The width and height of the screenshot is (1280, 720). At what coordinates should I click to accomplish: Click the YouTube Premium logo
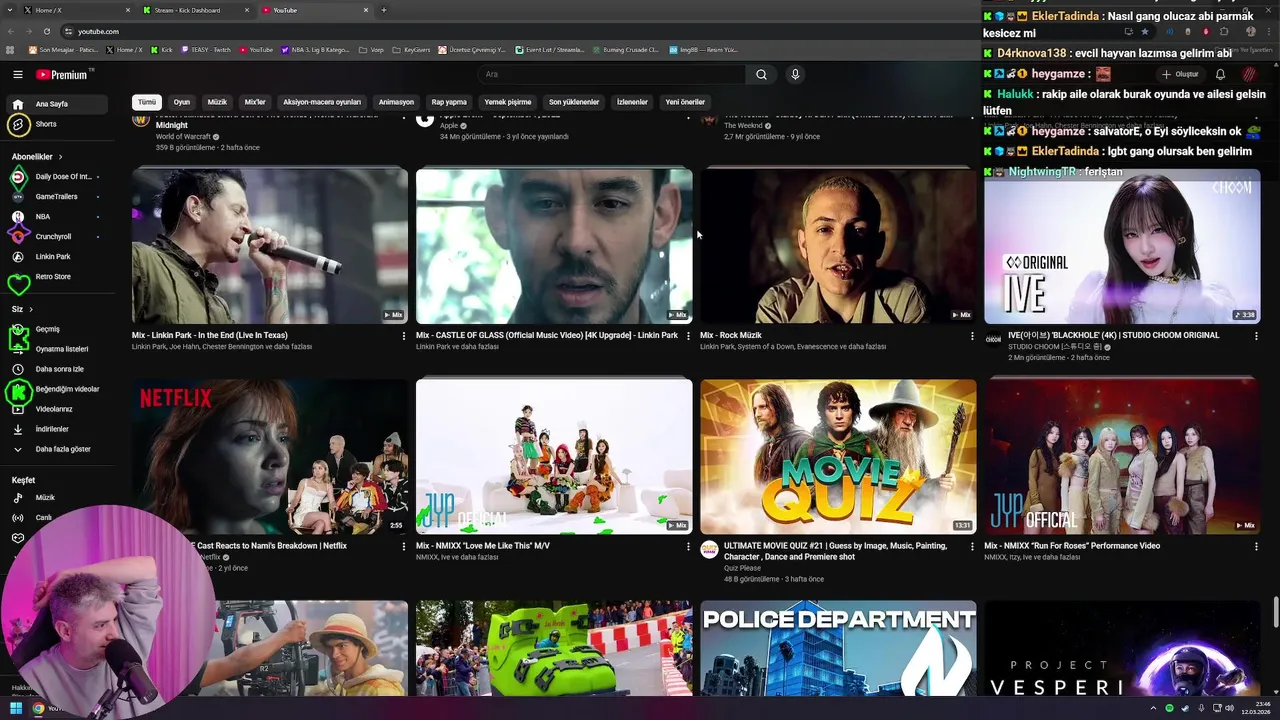[63, 74]
